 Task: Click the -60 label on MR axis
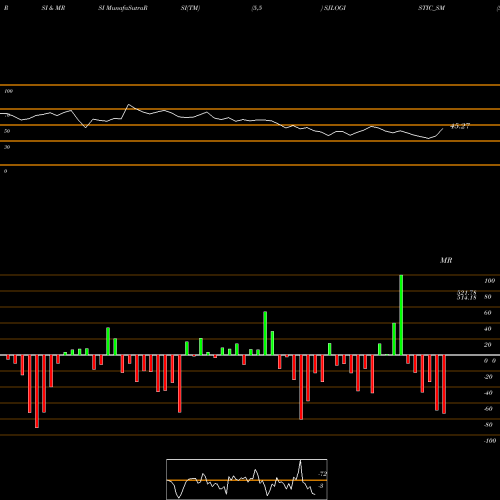(x=488, y=409)
